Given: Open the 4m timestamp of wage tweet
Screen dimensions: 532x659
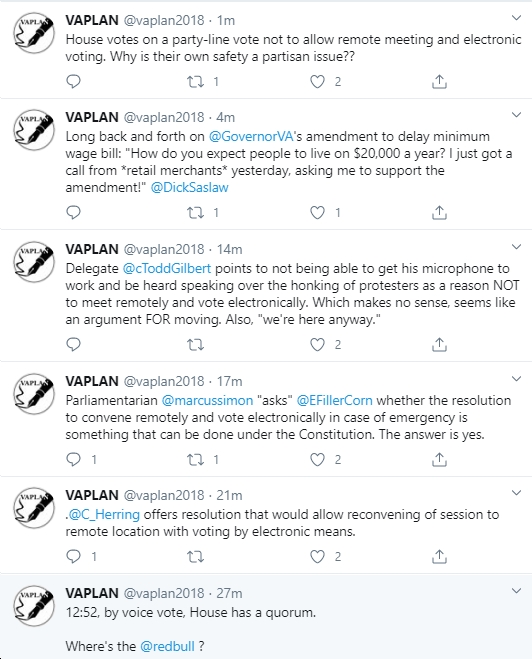Looking at the screenshot, I should point(226,117).
